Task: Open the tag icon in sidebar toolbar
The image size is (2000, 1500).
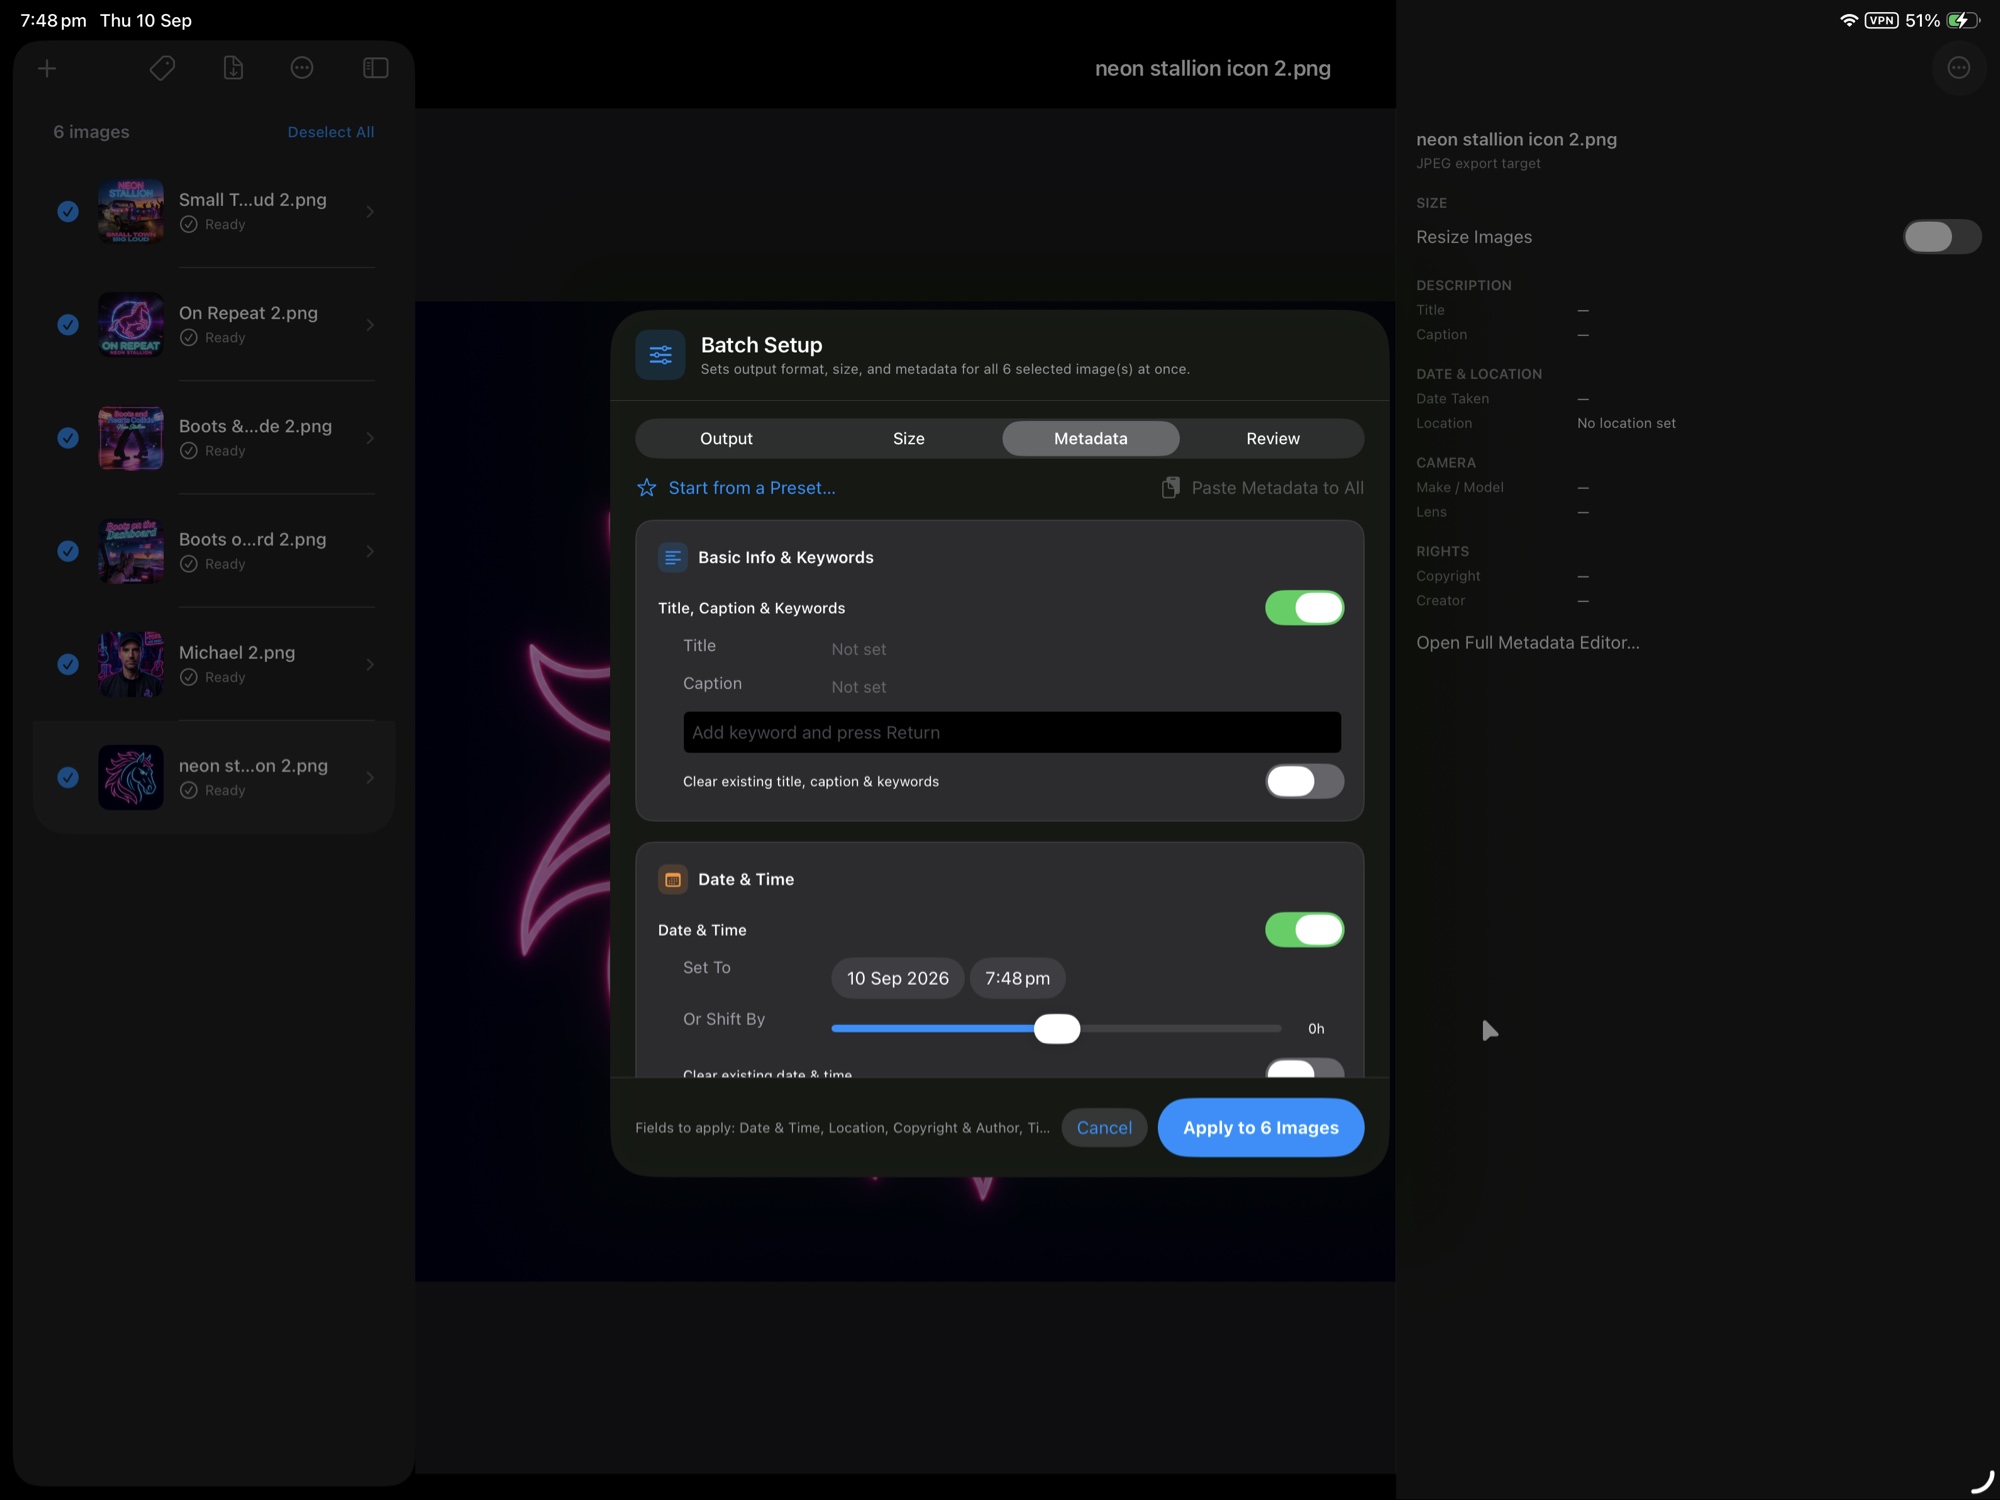Action: (x=162, y=68)
